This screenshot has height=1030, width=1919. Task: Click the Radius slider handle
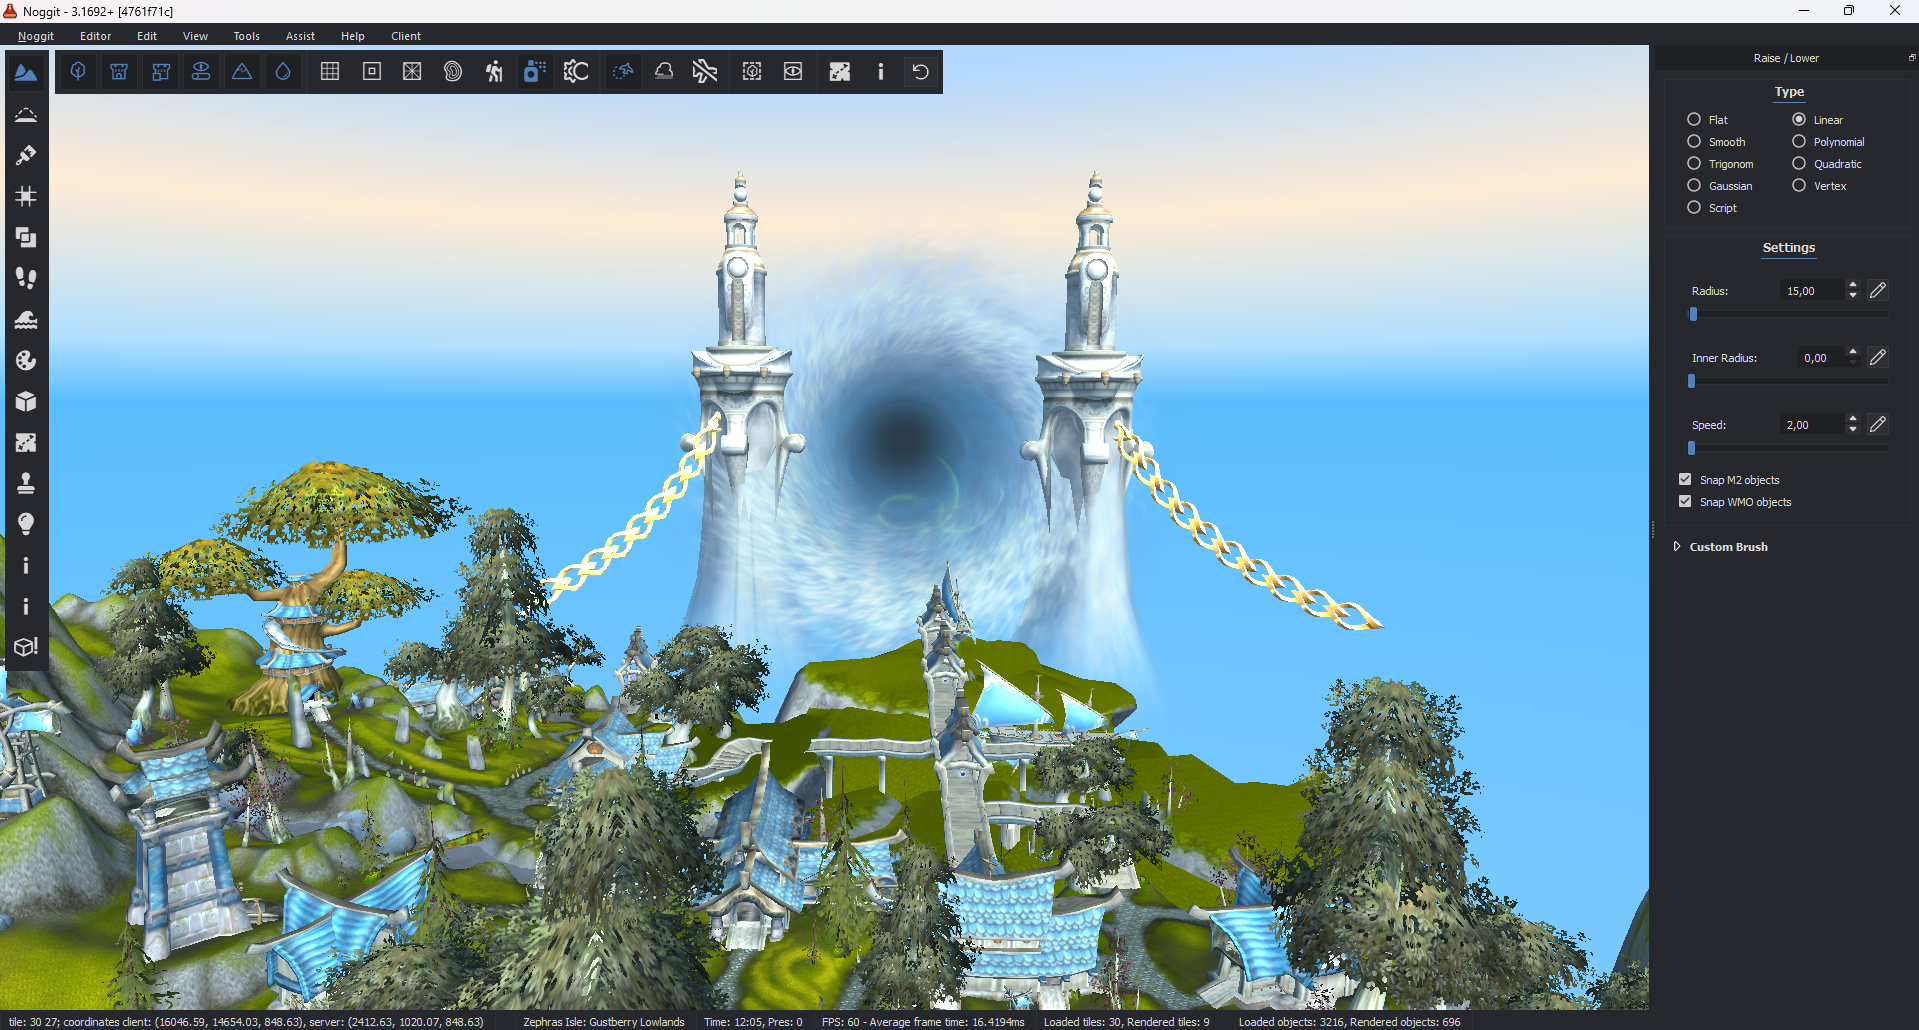(1693, 314)
